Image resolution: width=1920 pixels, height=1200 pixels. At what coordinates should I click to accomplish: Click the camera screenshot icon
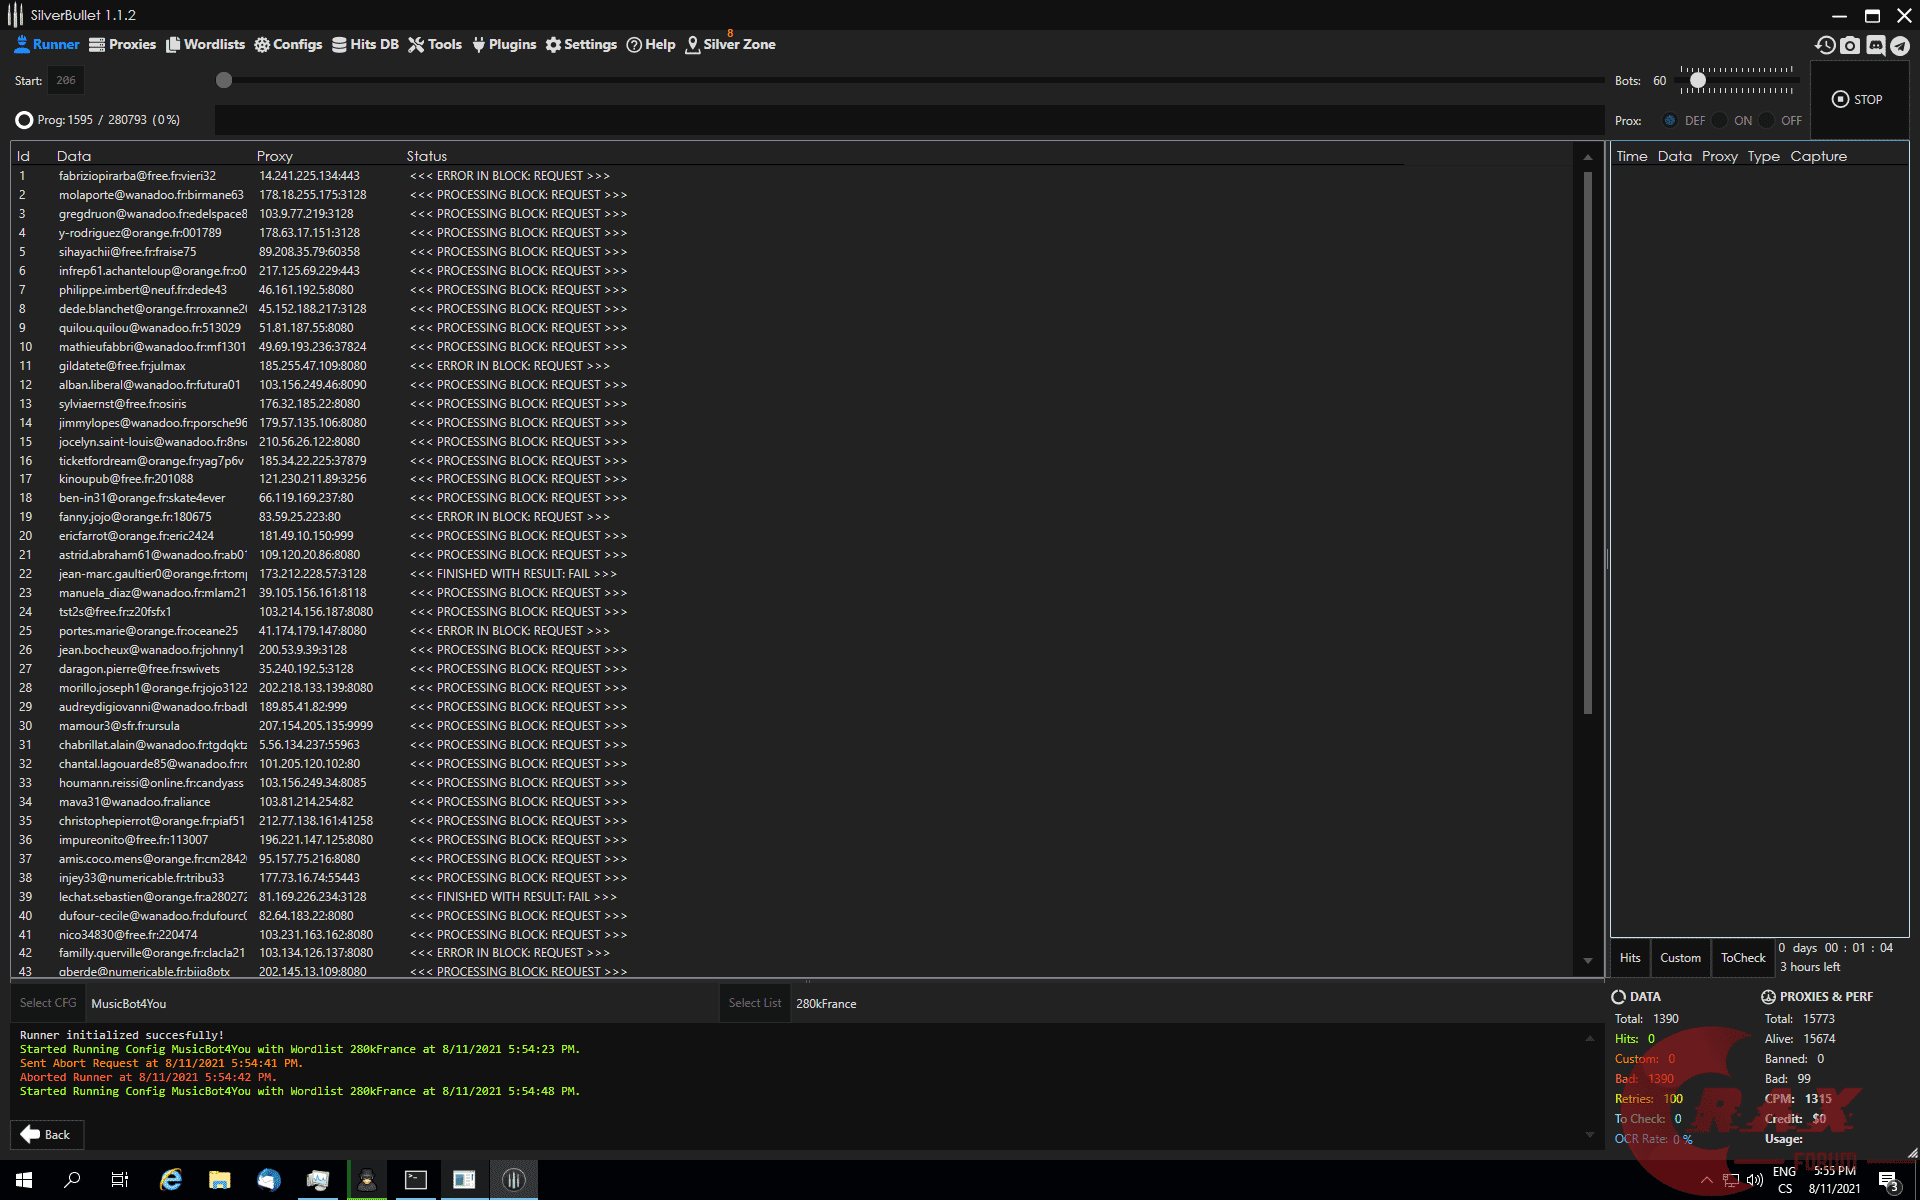(1850, 45)
